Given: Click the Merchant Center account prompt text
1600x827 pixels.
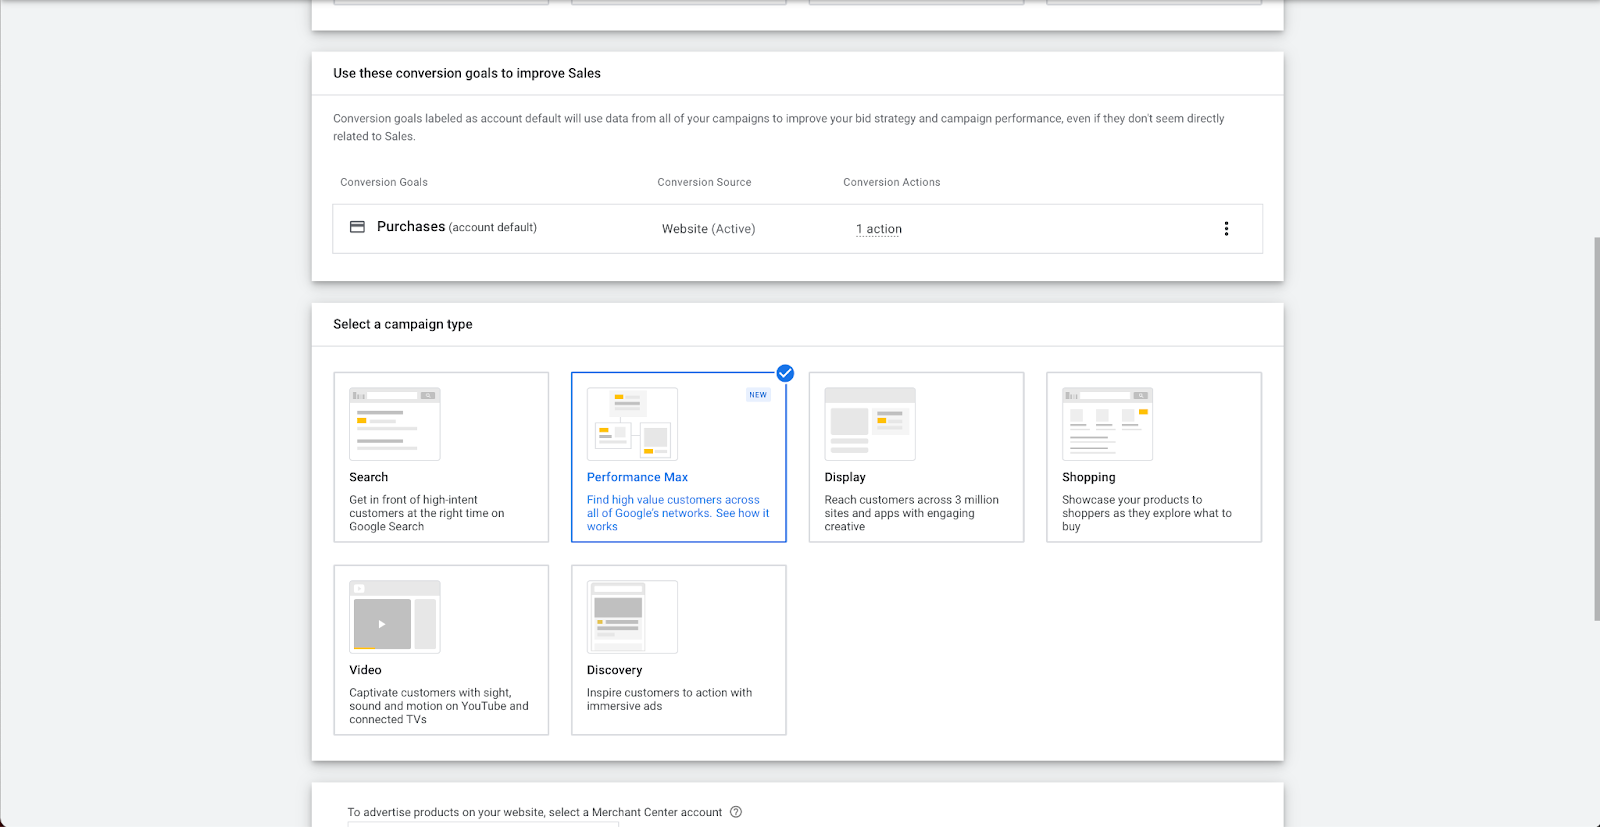Looking at the screenshot, I should (x=535, y=812).
